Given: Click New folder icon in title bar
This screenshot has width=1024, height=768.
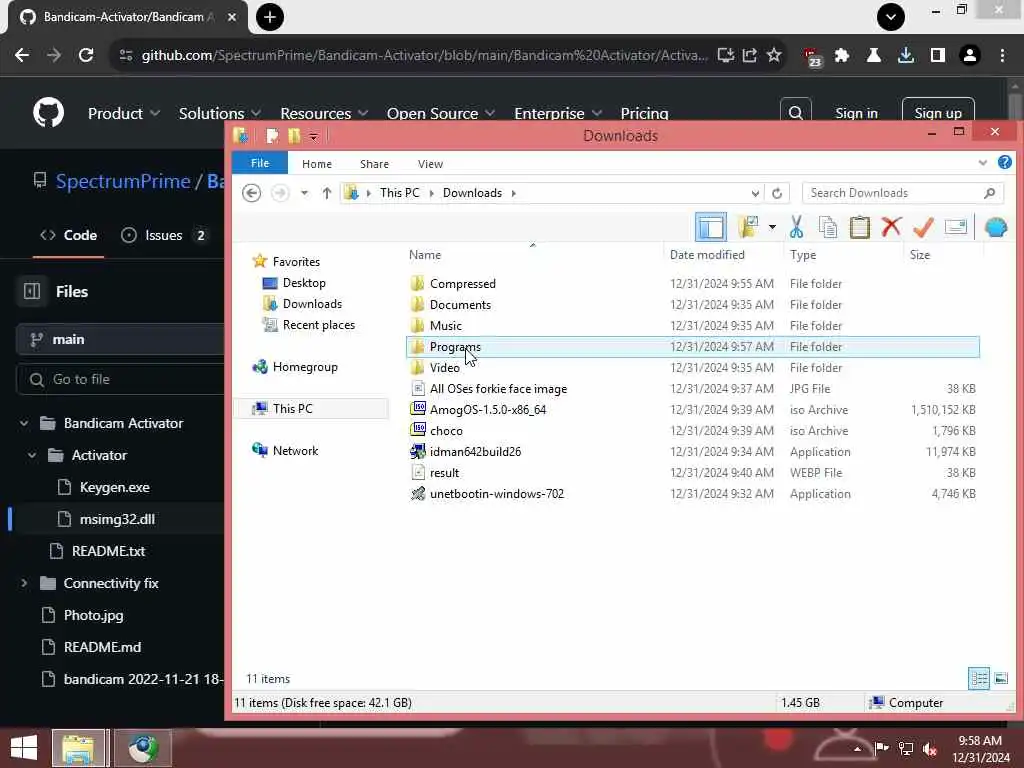Looking at the screenshot, I should 294,136.
